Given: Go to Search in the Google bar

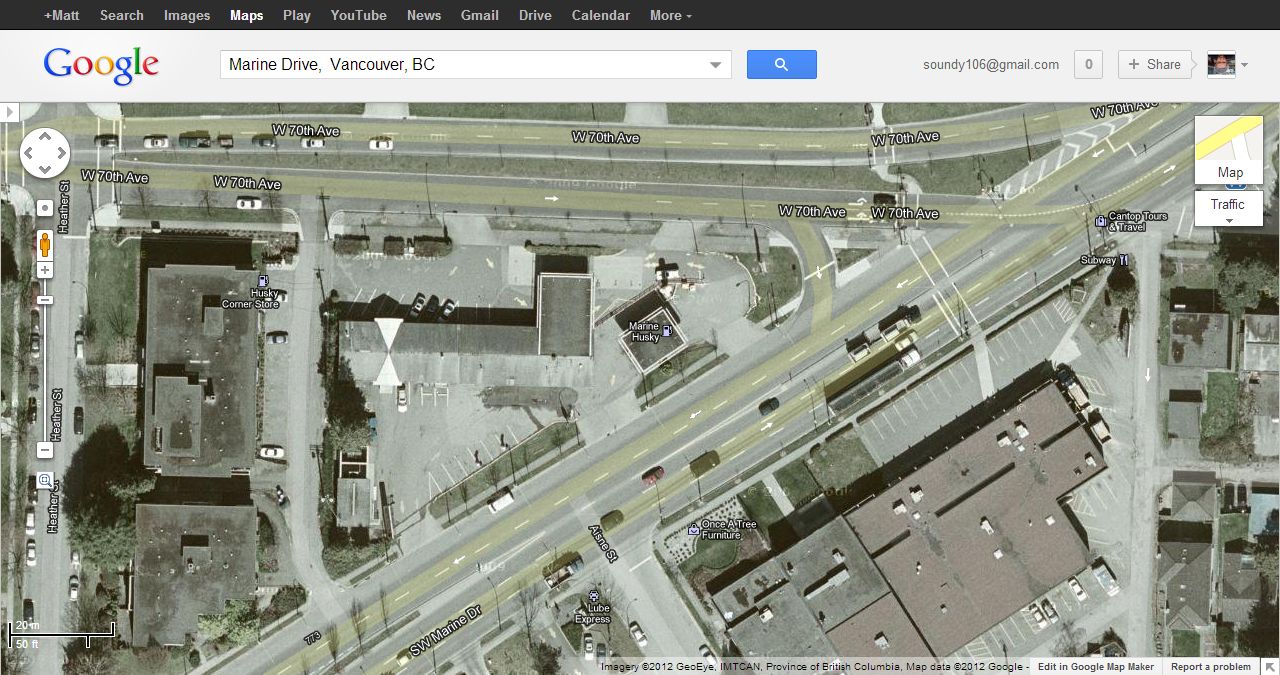Looking at the screenshot, I should pos(121,15).
